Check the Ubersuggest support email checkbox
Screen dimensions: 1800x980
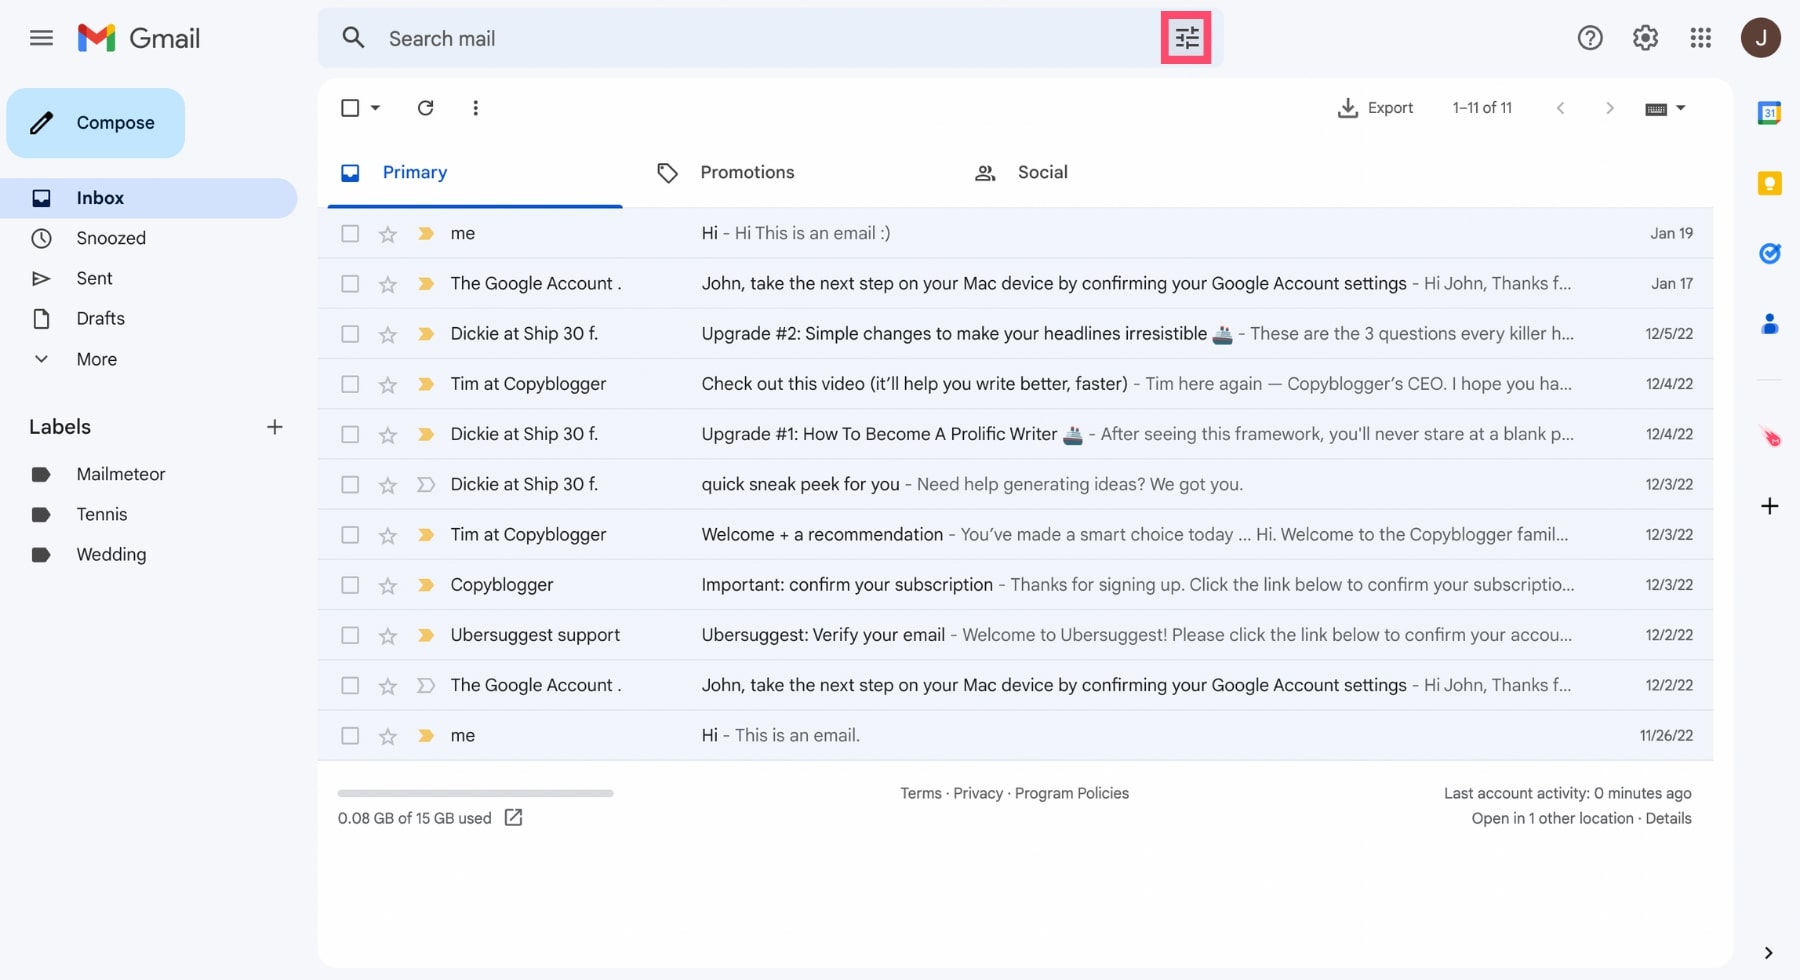click(x=350, y=635)
